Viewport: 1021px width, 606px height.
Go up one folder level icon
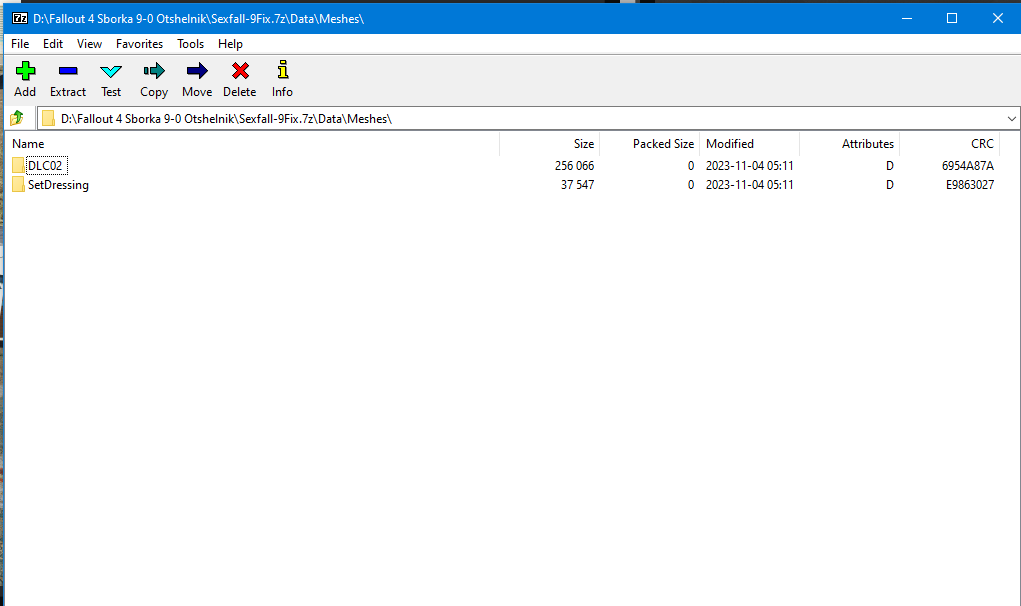tap(17, 119)
